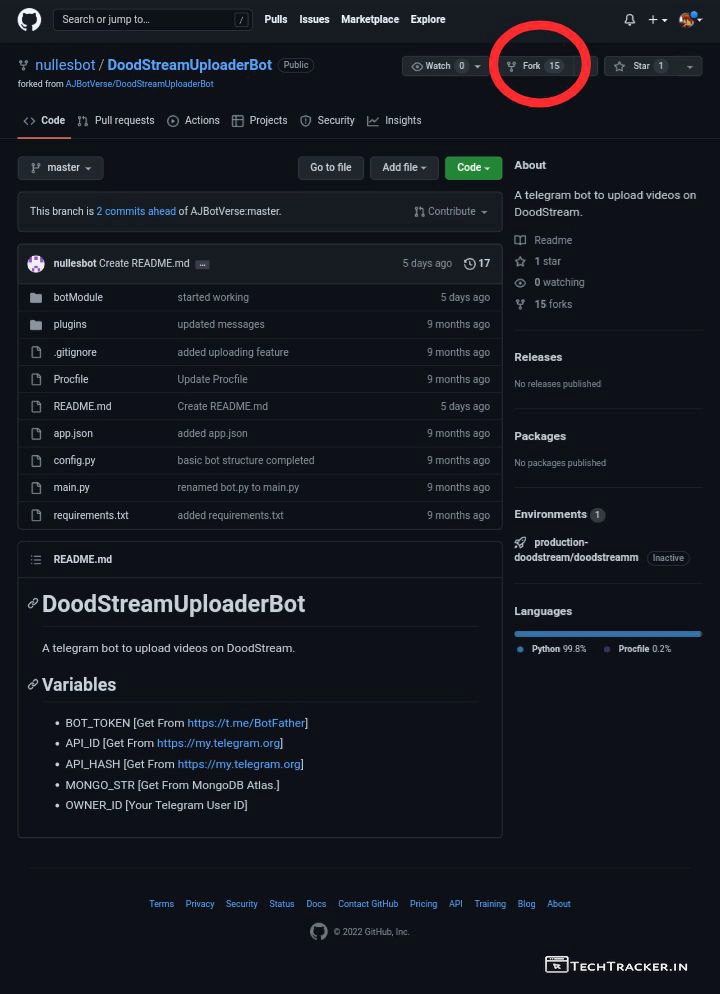720x994 pixels.
Task: Click the Languages percentage bar
Action: click(x=607, y=634)
